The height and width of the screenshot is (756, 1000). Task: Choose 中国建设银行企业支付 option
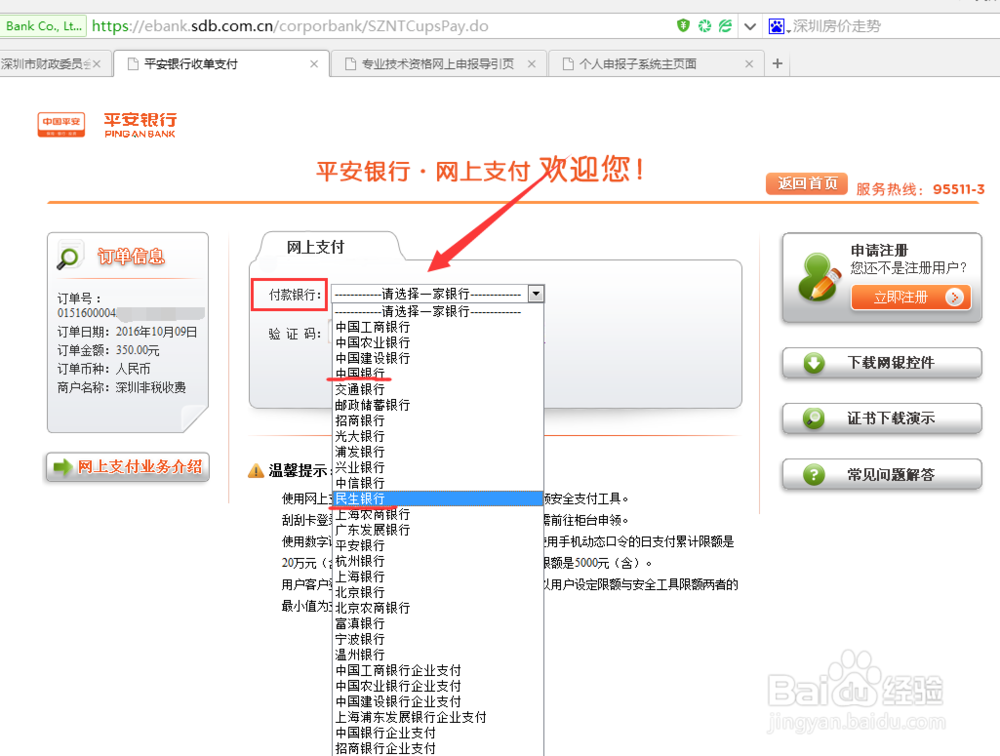click(438, 702)
